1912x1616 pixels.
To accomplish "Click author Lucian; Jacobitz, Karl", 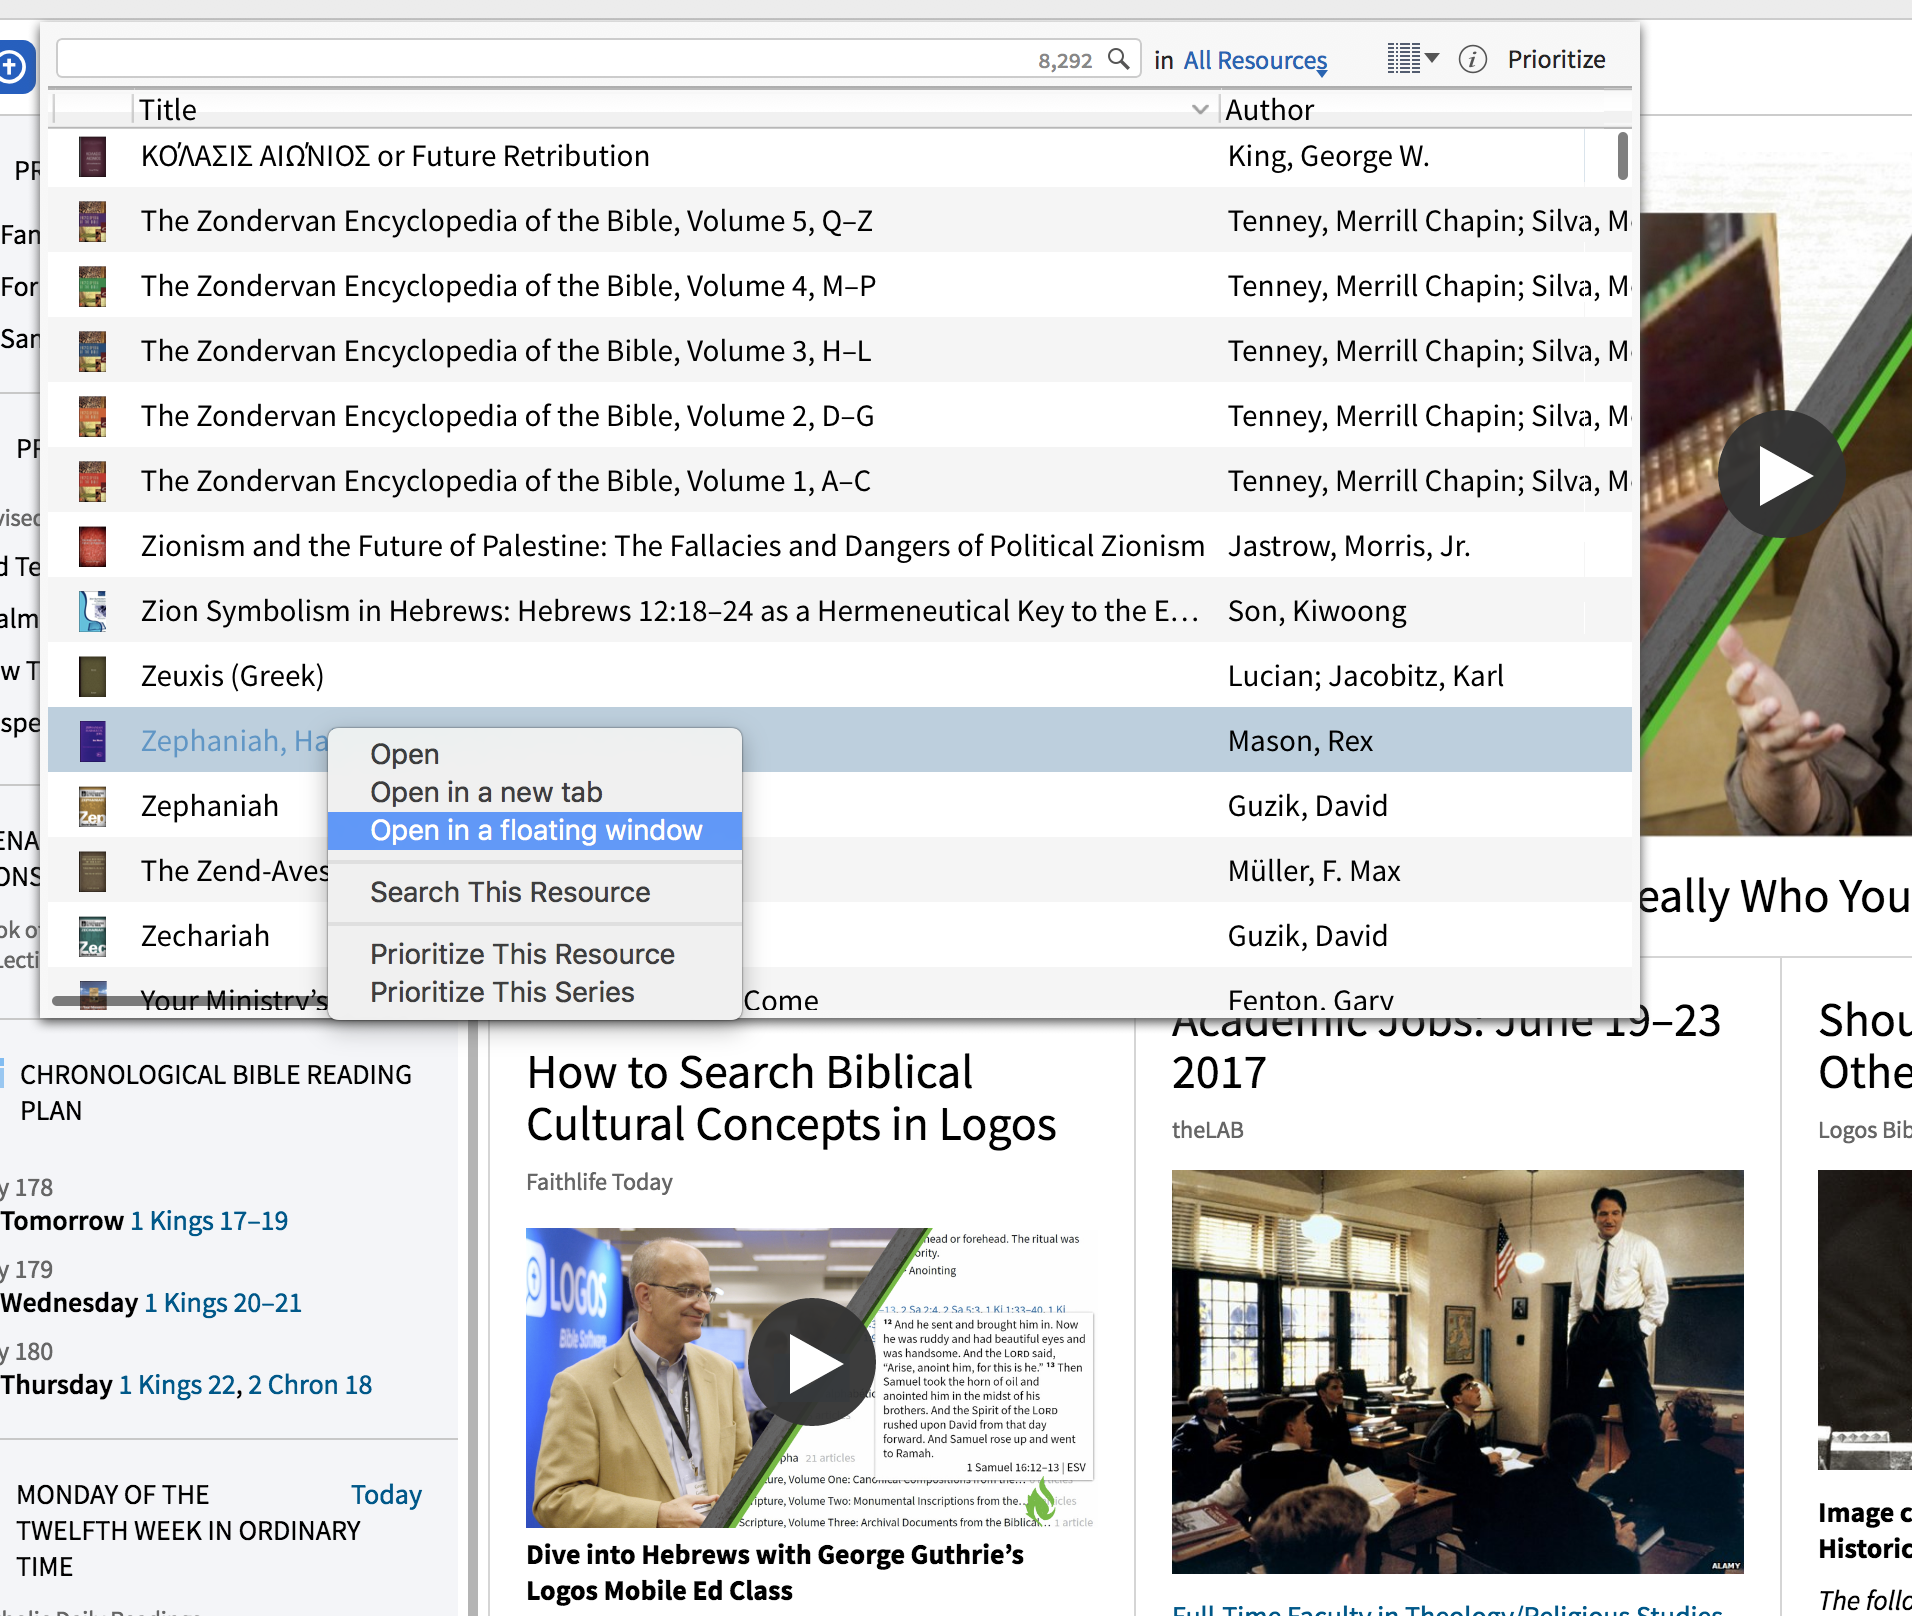I will (x=1366, y=676).
